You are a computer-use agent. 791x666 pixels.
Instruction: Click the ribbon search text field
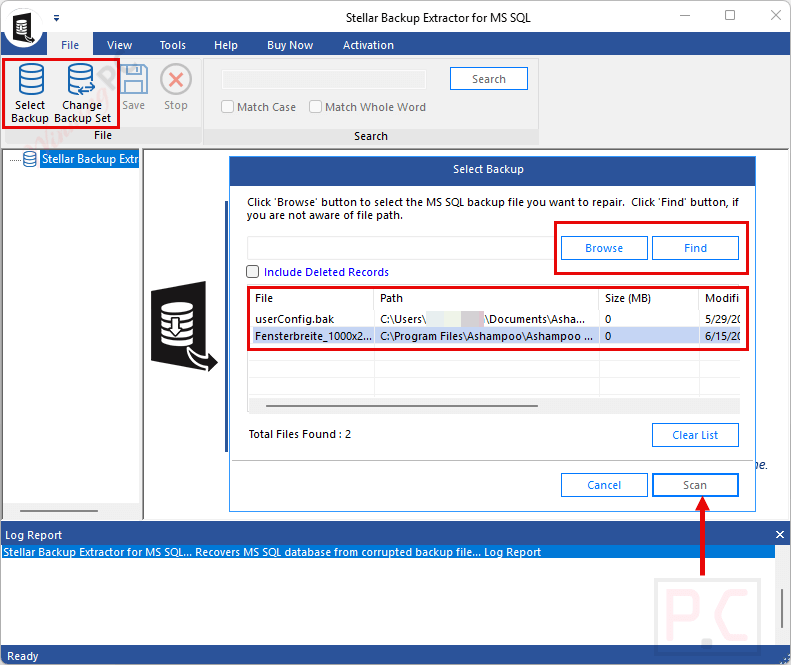324,80
